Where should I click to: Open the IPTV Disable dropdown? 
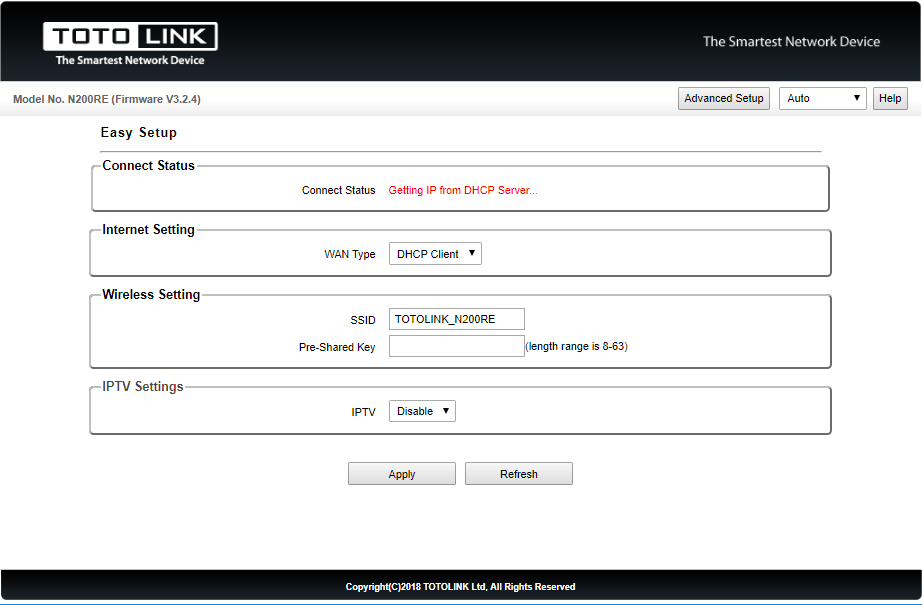(422, 411)
